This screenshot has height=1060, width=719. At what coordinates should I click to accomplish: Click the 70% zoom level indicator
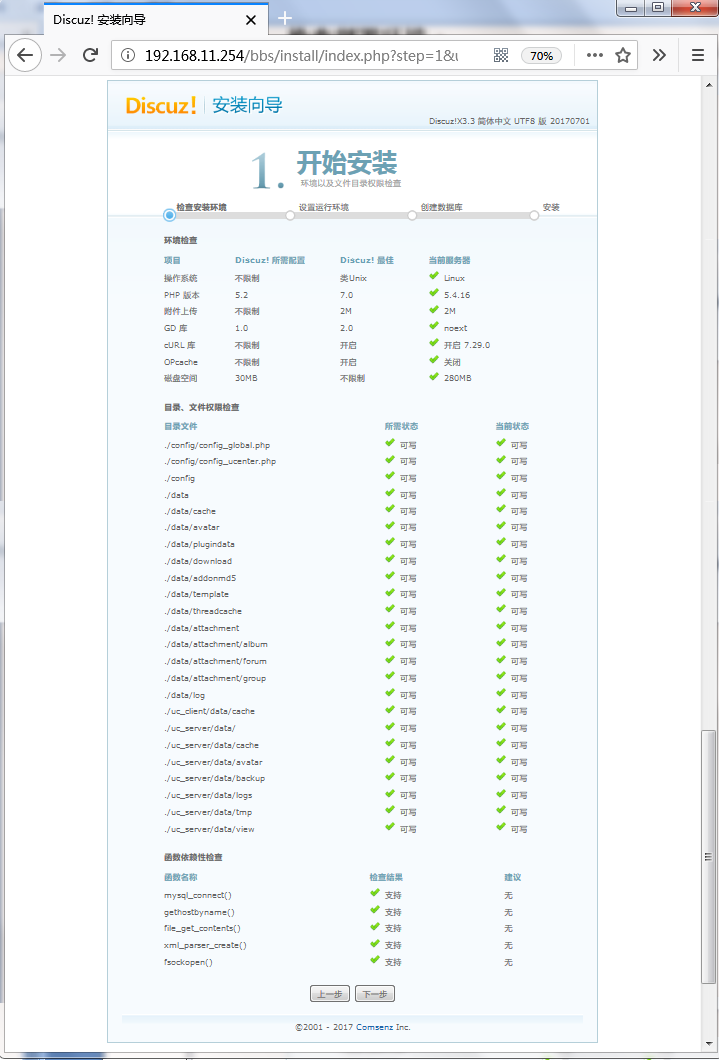coord(541,55)
